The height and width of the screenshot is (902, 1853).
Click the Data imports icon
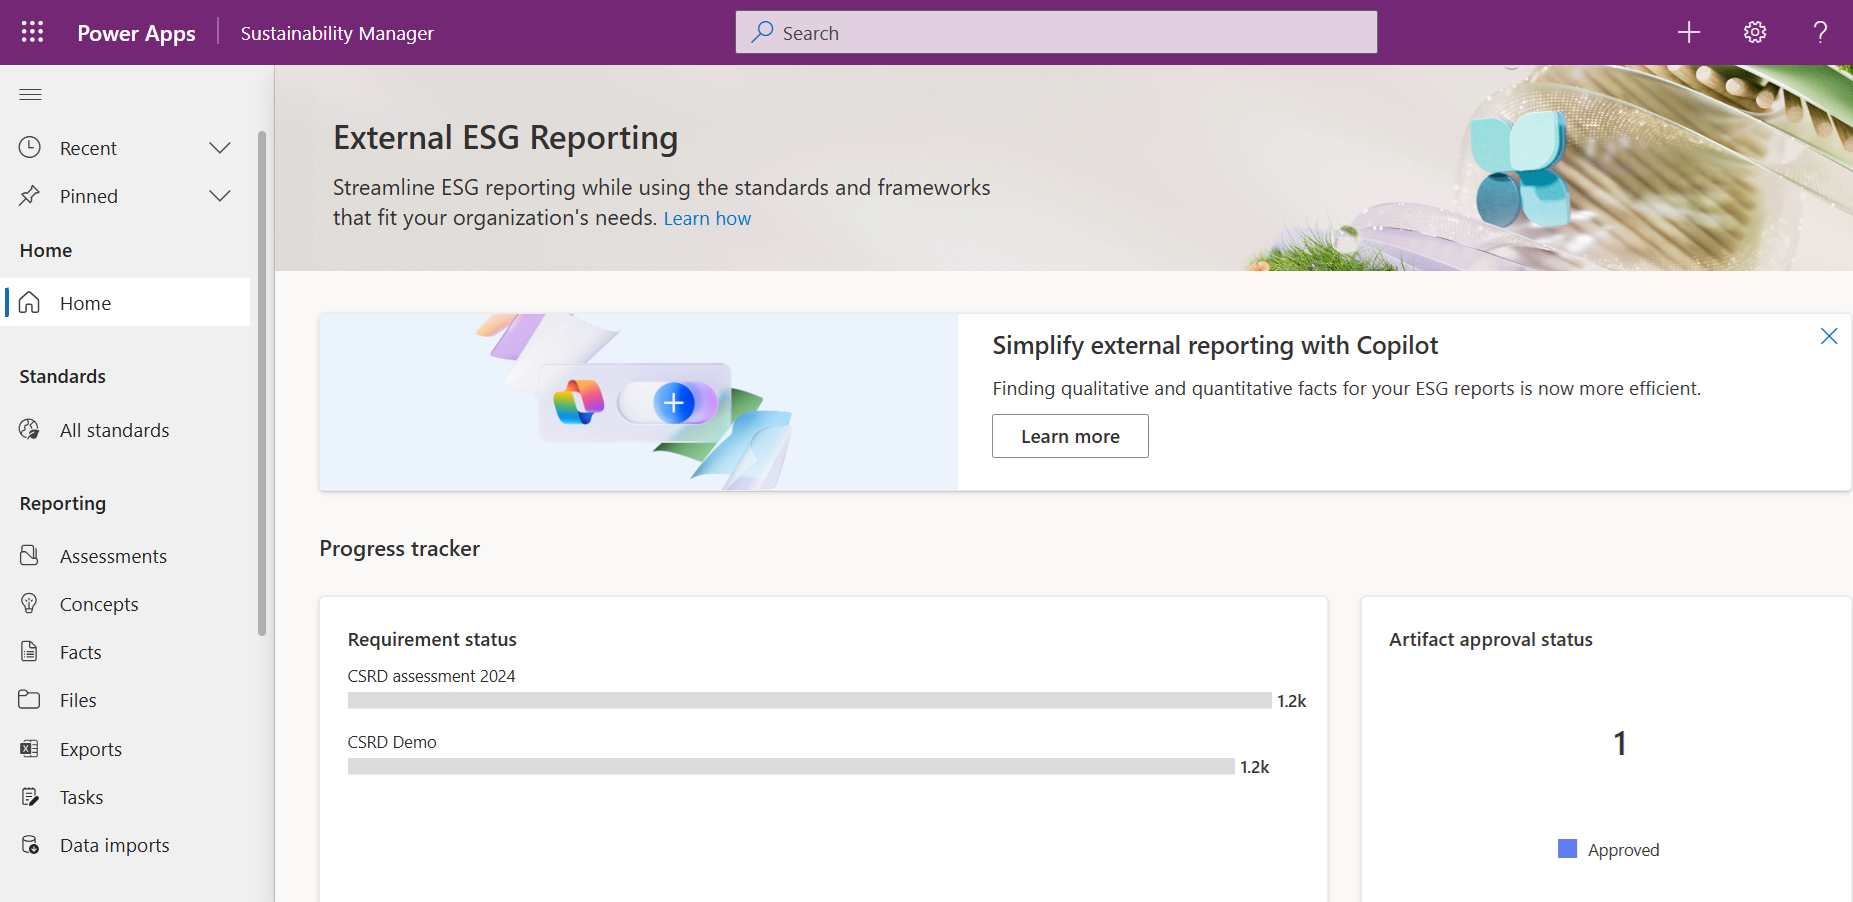(30, 845)
